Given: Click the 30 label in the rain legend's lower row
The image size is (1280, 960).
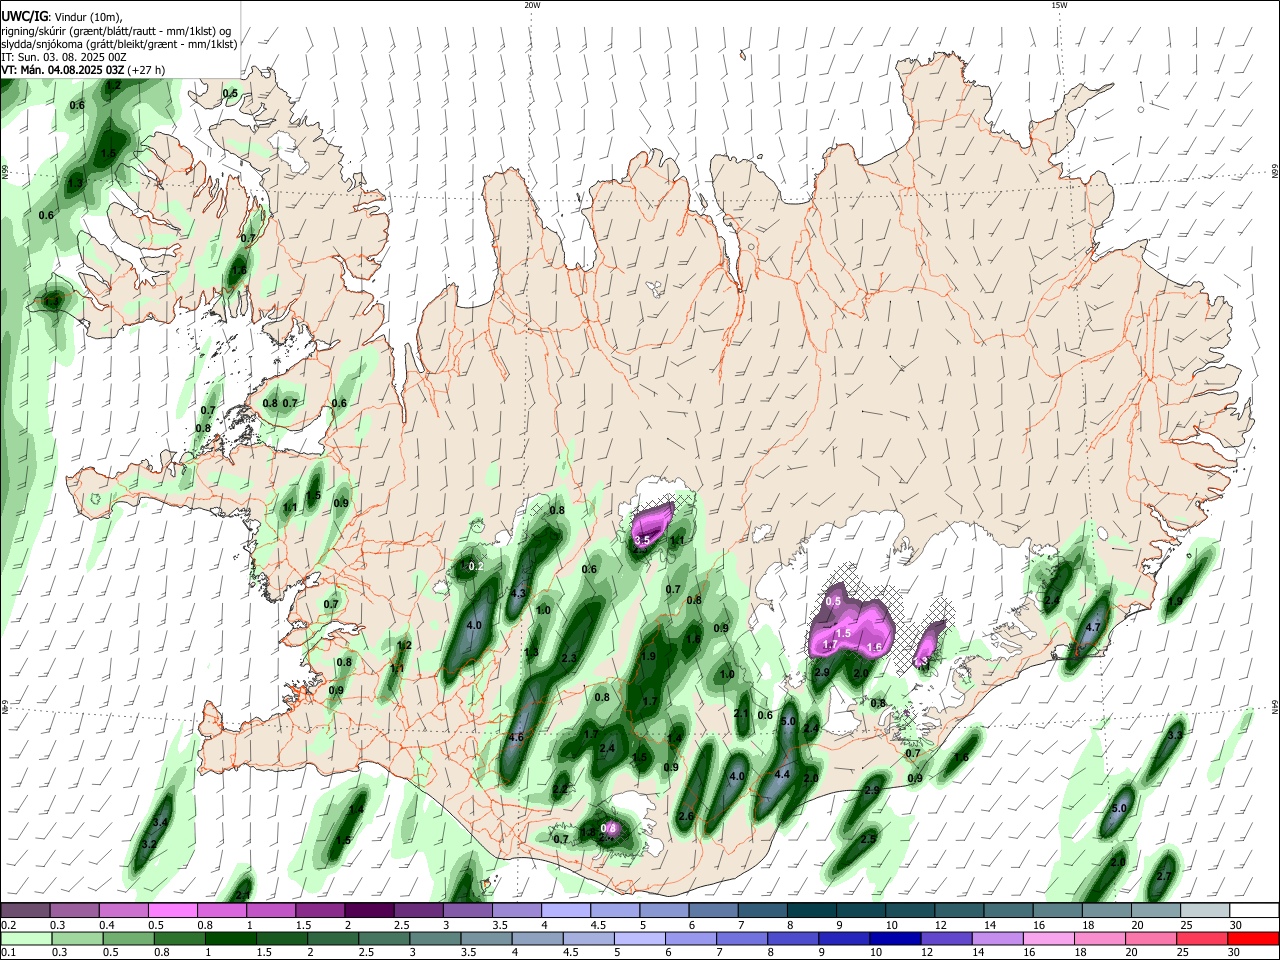Looking at the screenshot, I should (x=1235, y=953).
